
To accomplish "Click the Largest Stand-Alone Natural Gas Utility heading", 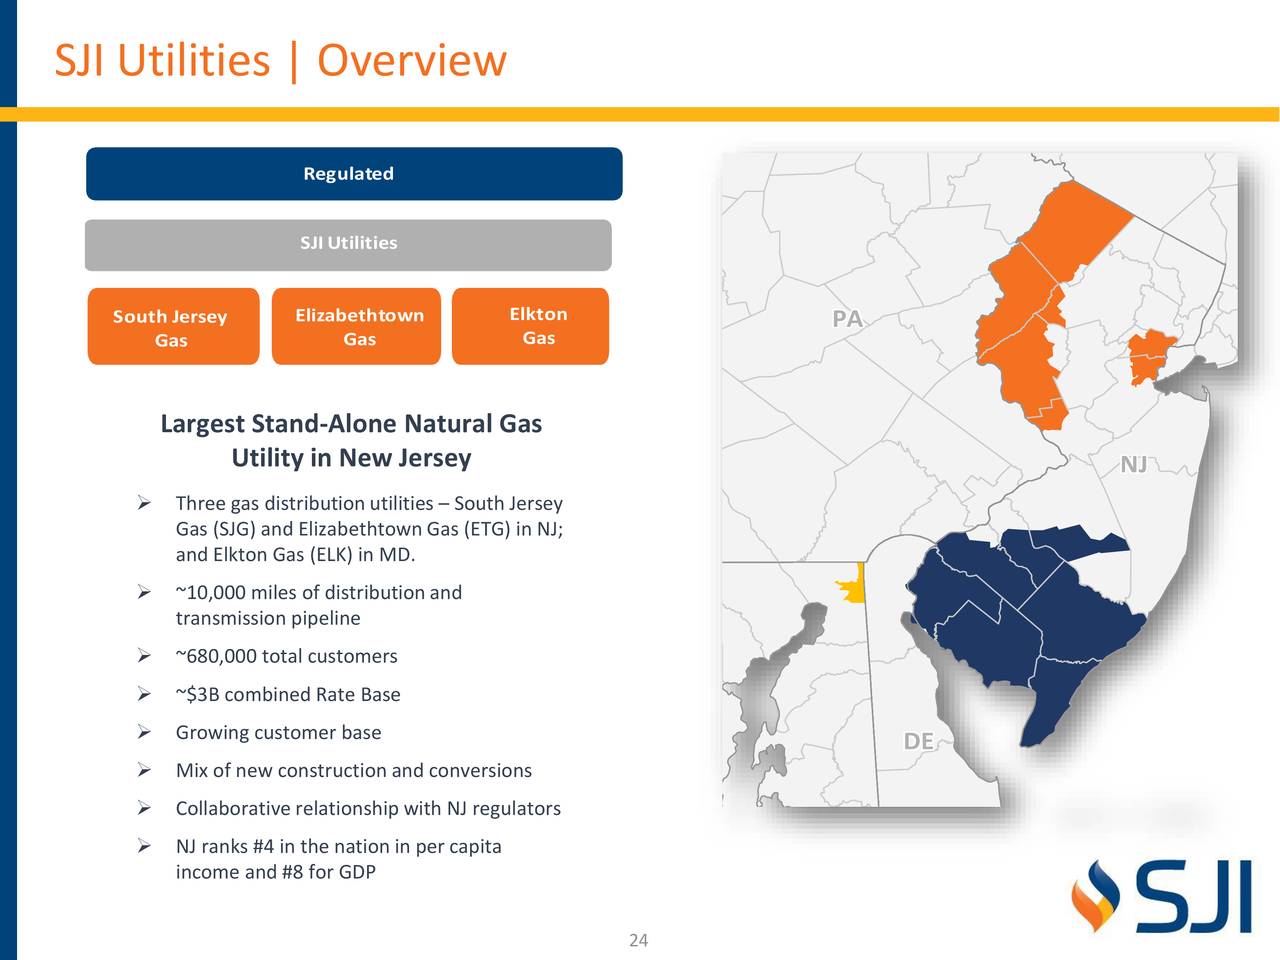I will click(x=351, y=440).
